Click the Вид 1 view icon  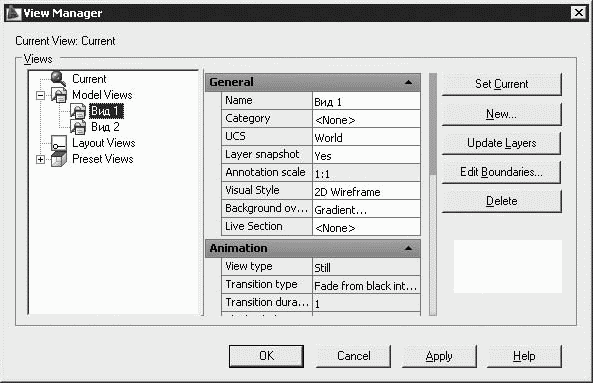coord(78,111)
